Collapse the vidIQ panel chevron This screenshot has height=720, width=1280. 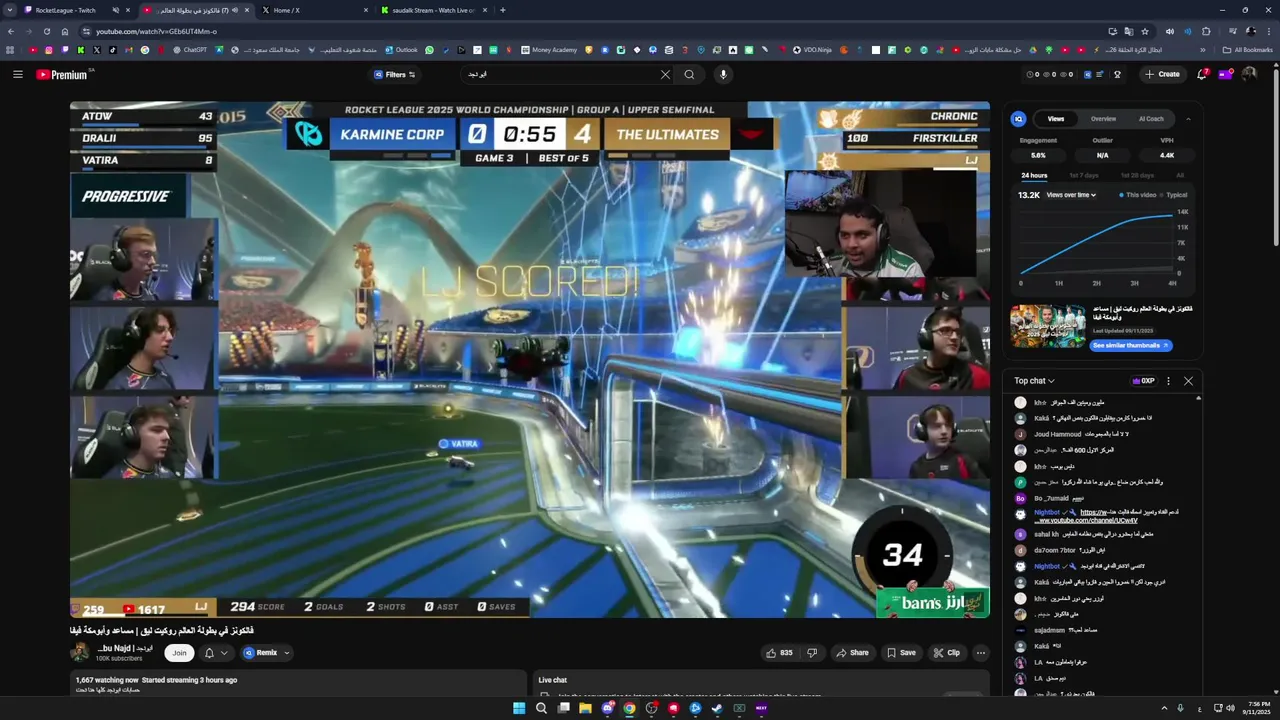(1188, 119)
